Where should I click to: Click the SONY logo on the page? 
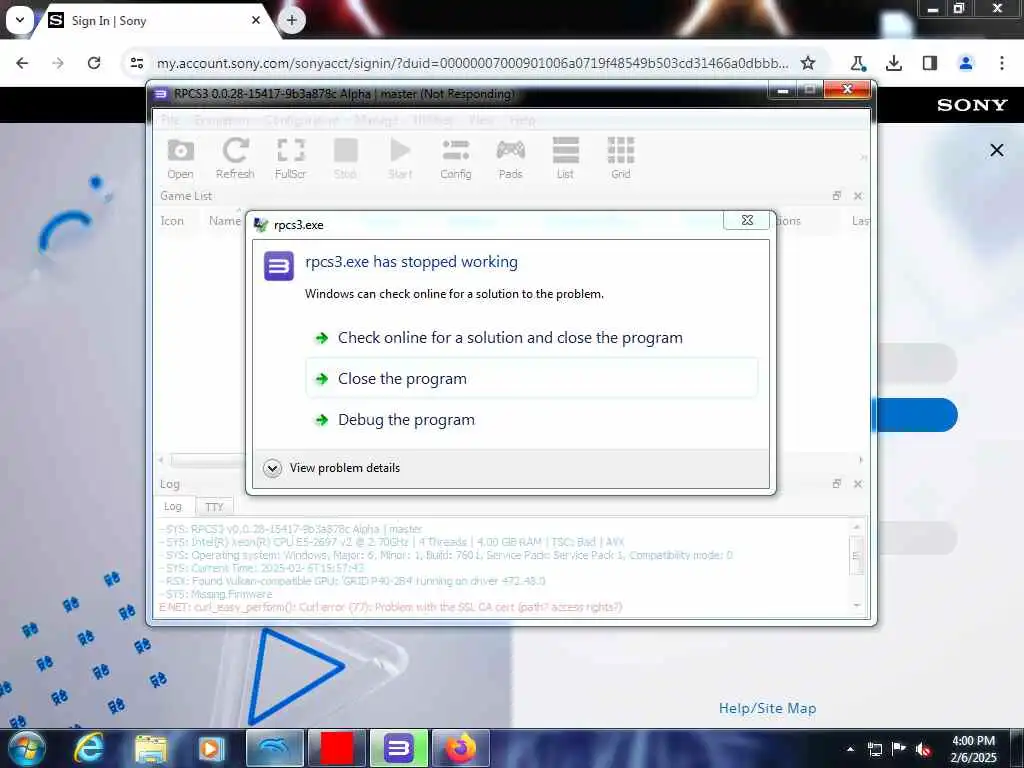(972, 104)
